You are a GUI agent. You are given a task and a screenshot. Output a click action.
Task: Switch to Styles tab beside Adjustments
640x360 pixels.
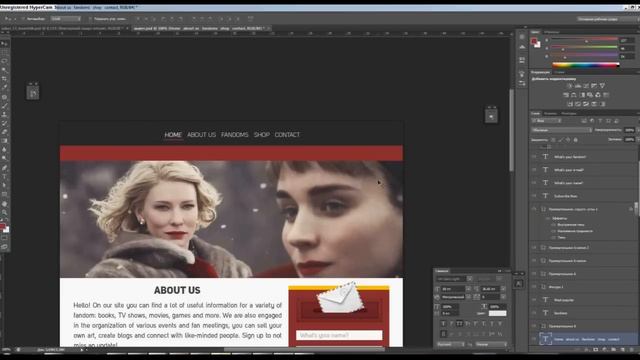pos(559,72)
